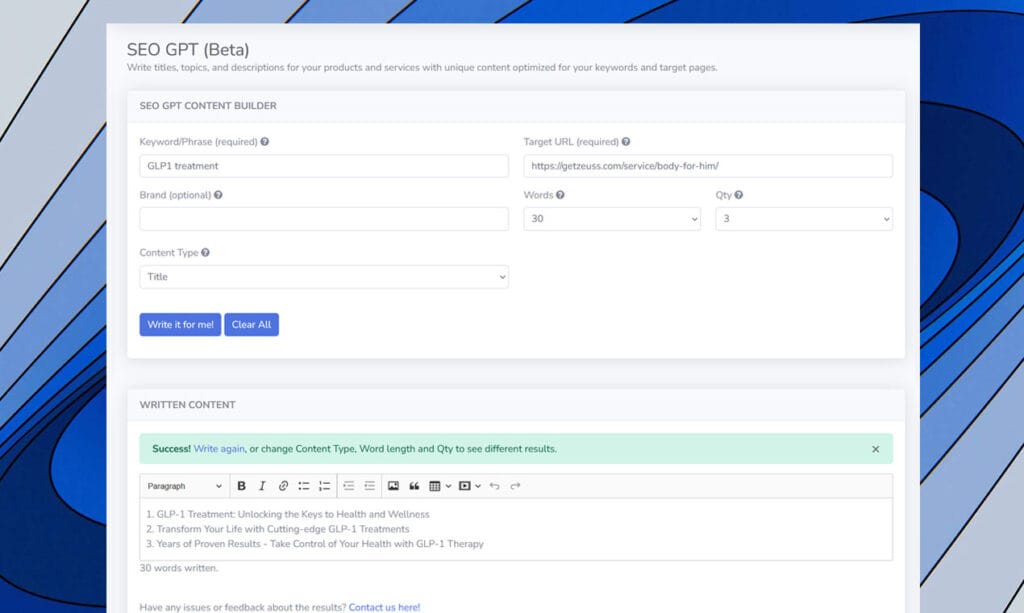The height and width of the screenshot is (613, 1024).
Task: Apply numbered list formatting
Action: (x=325, y=486)
